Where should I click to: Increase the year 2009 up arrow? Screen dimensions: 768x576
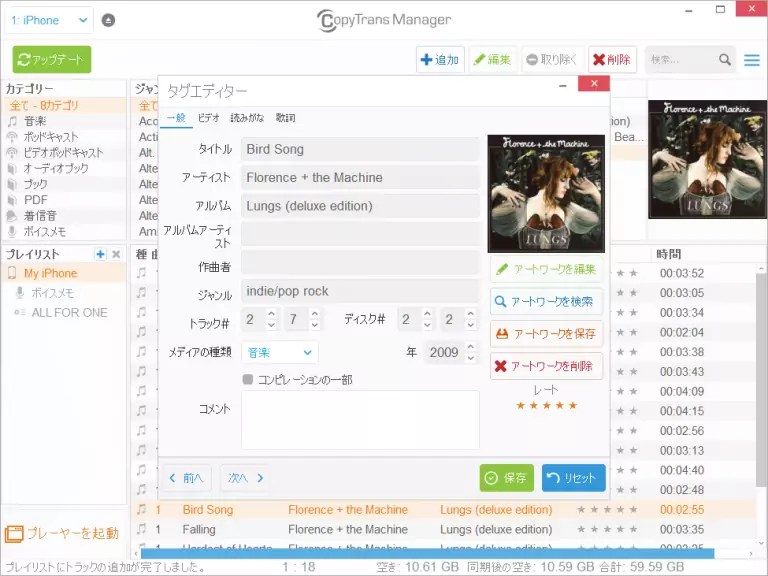click(470, 347)
